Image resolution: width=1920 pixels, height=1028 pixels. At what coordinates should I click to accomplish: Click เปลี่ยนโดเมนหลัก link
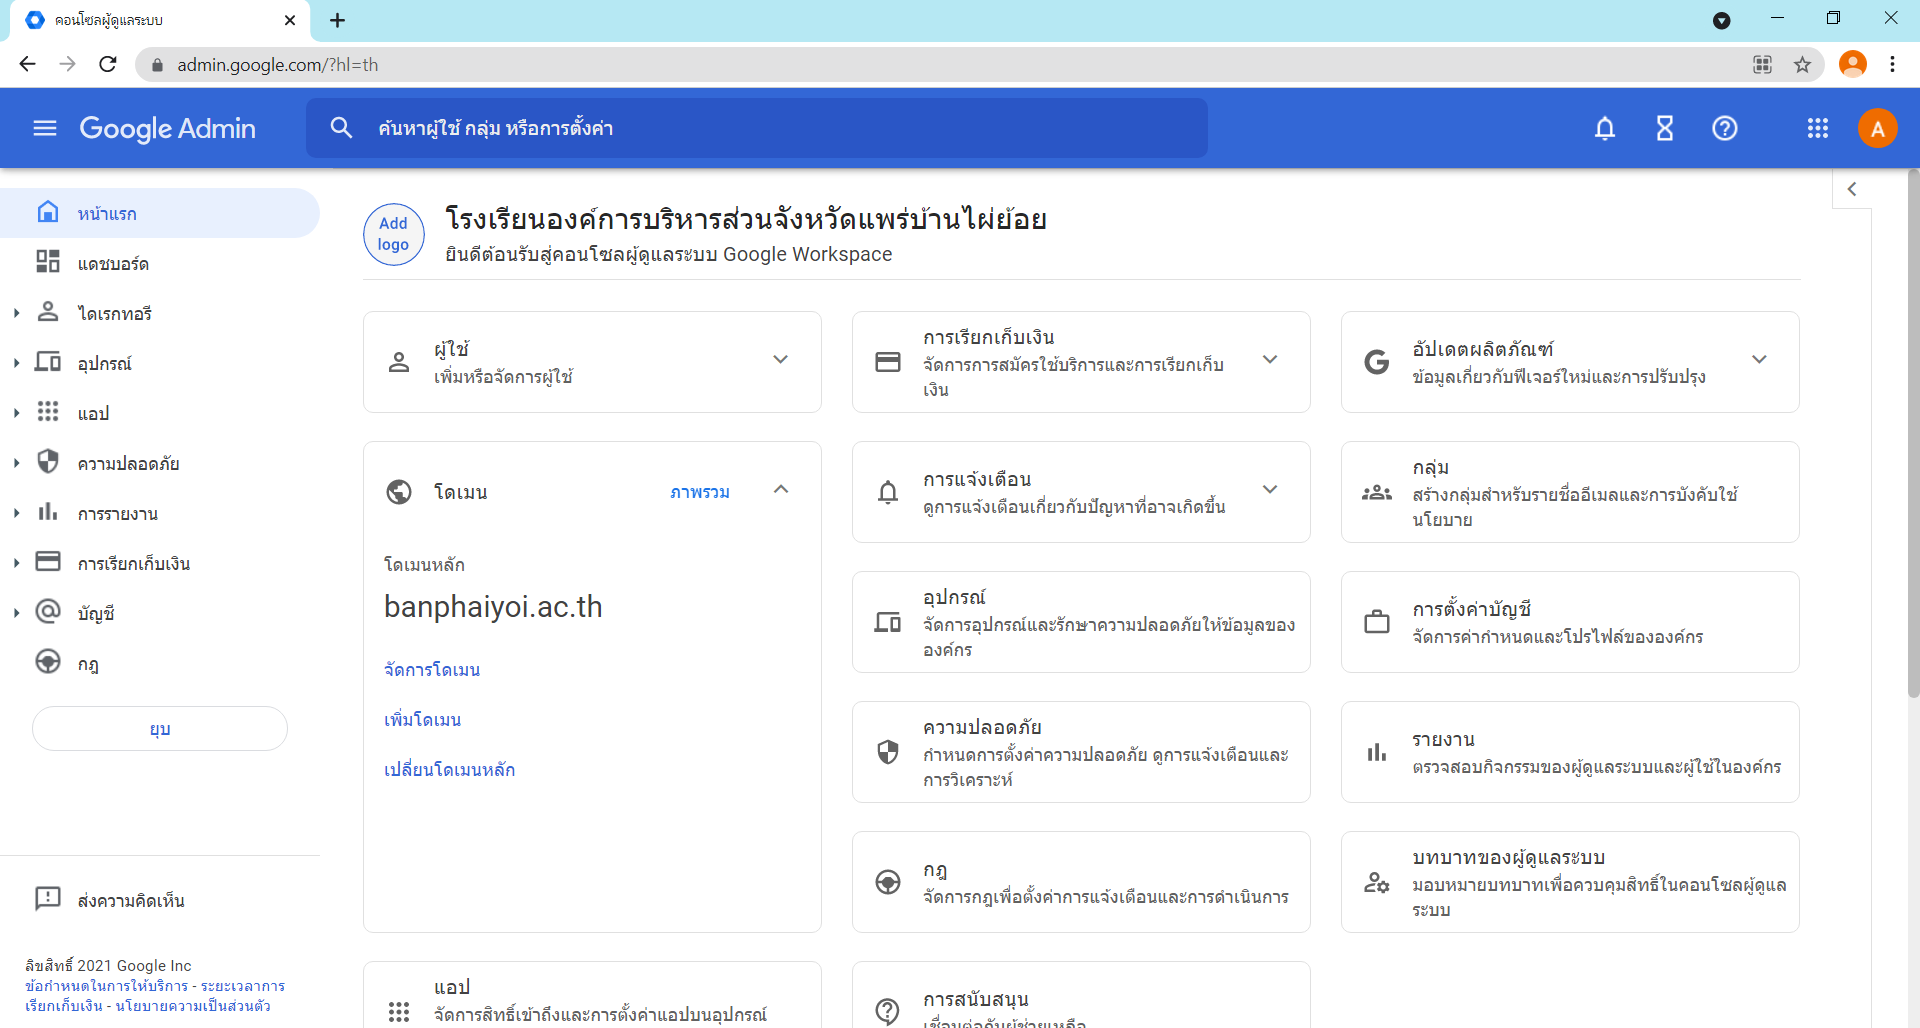click(x=450, y=770)
